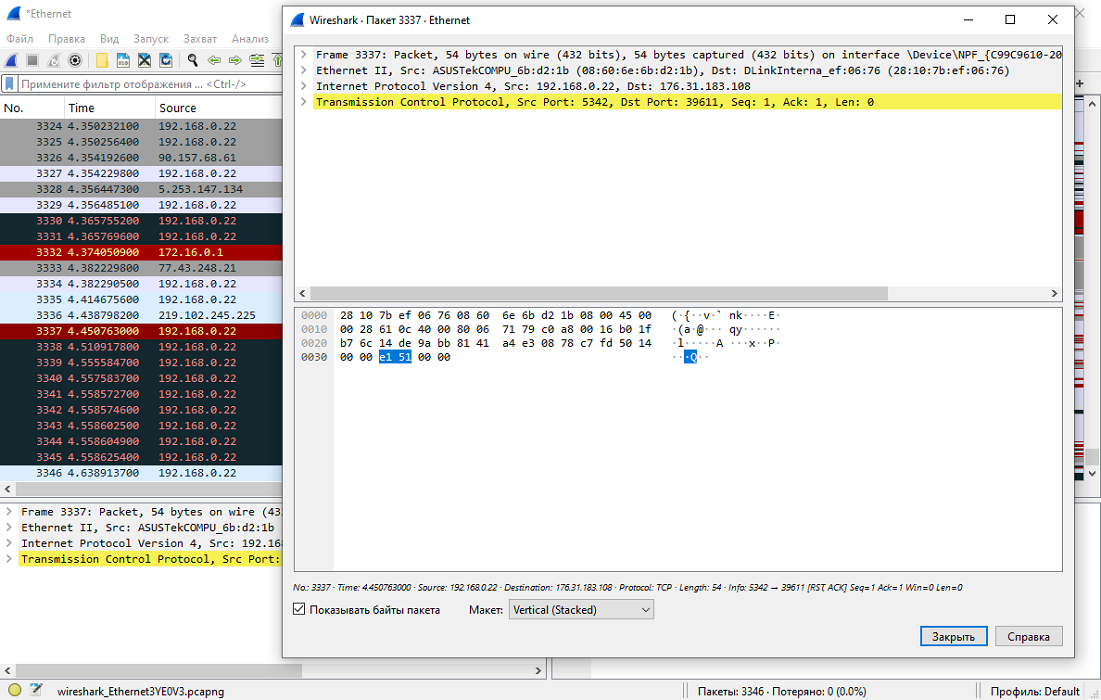
Task: Select packet 3336 from 219.102.245.225
Action: 140,315
